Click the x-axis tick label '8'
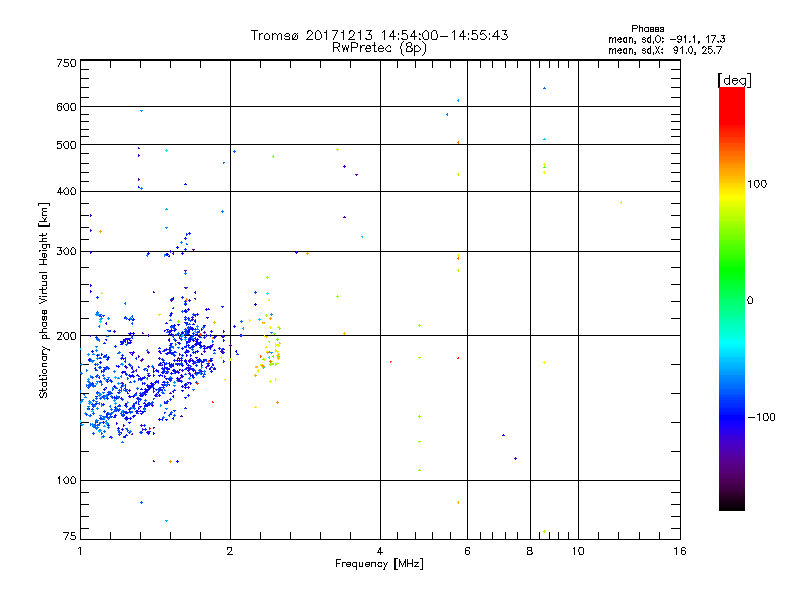Viewport: 800px width, 600px height. click(530, 551)
